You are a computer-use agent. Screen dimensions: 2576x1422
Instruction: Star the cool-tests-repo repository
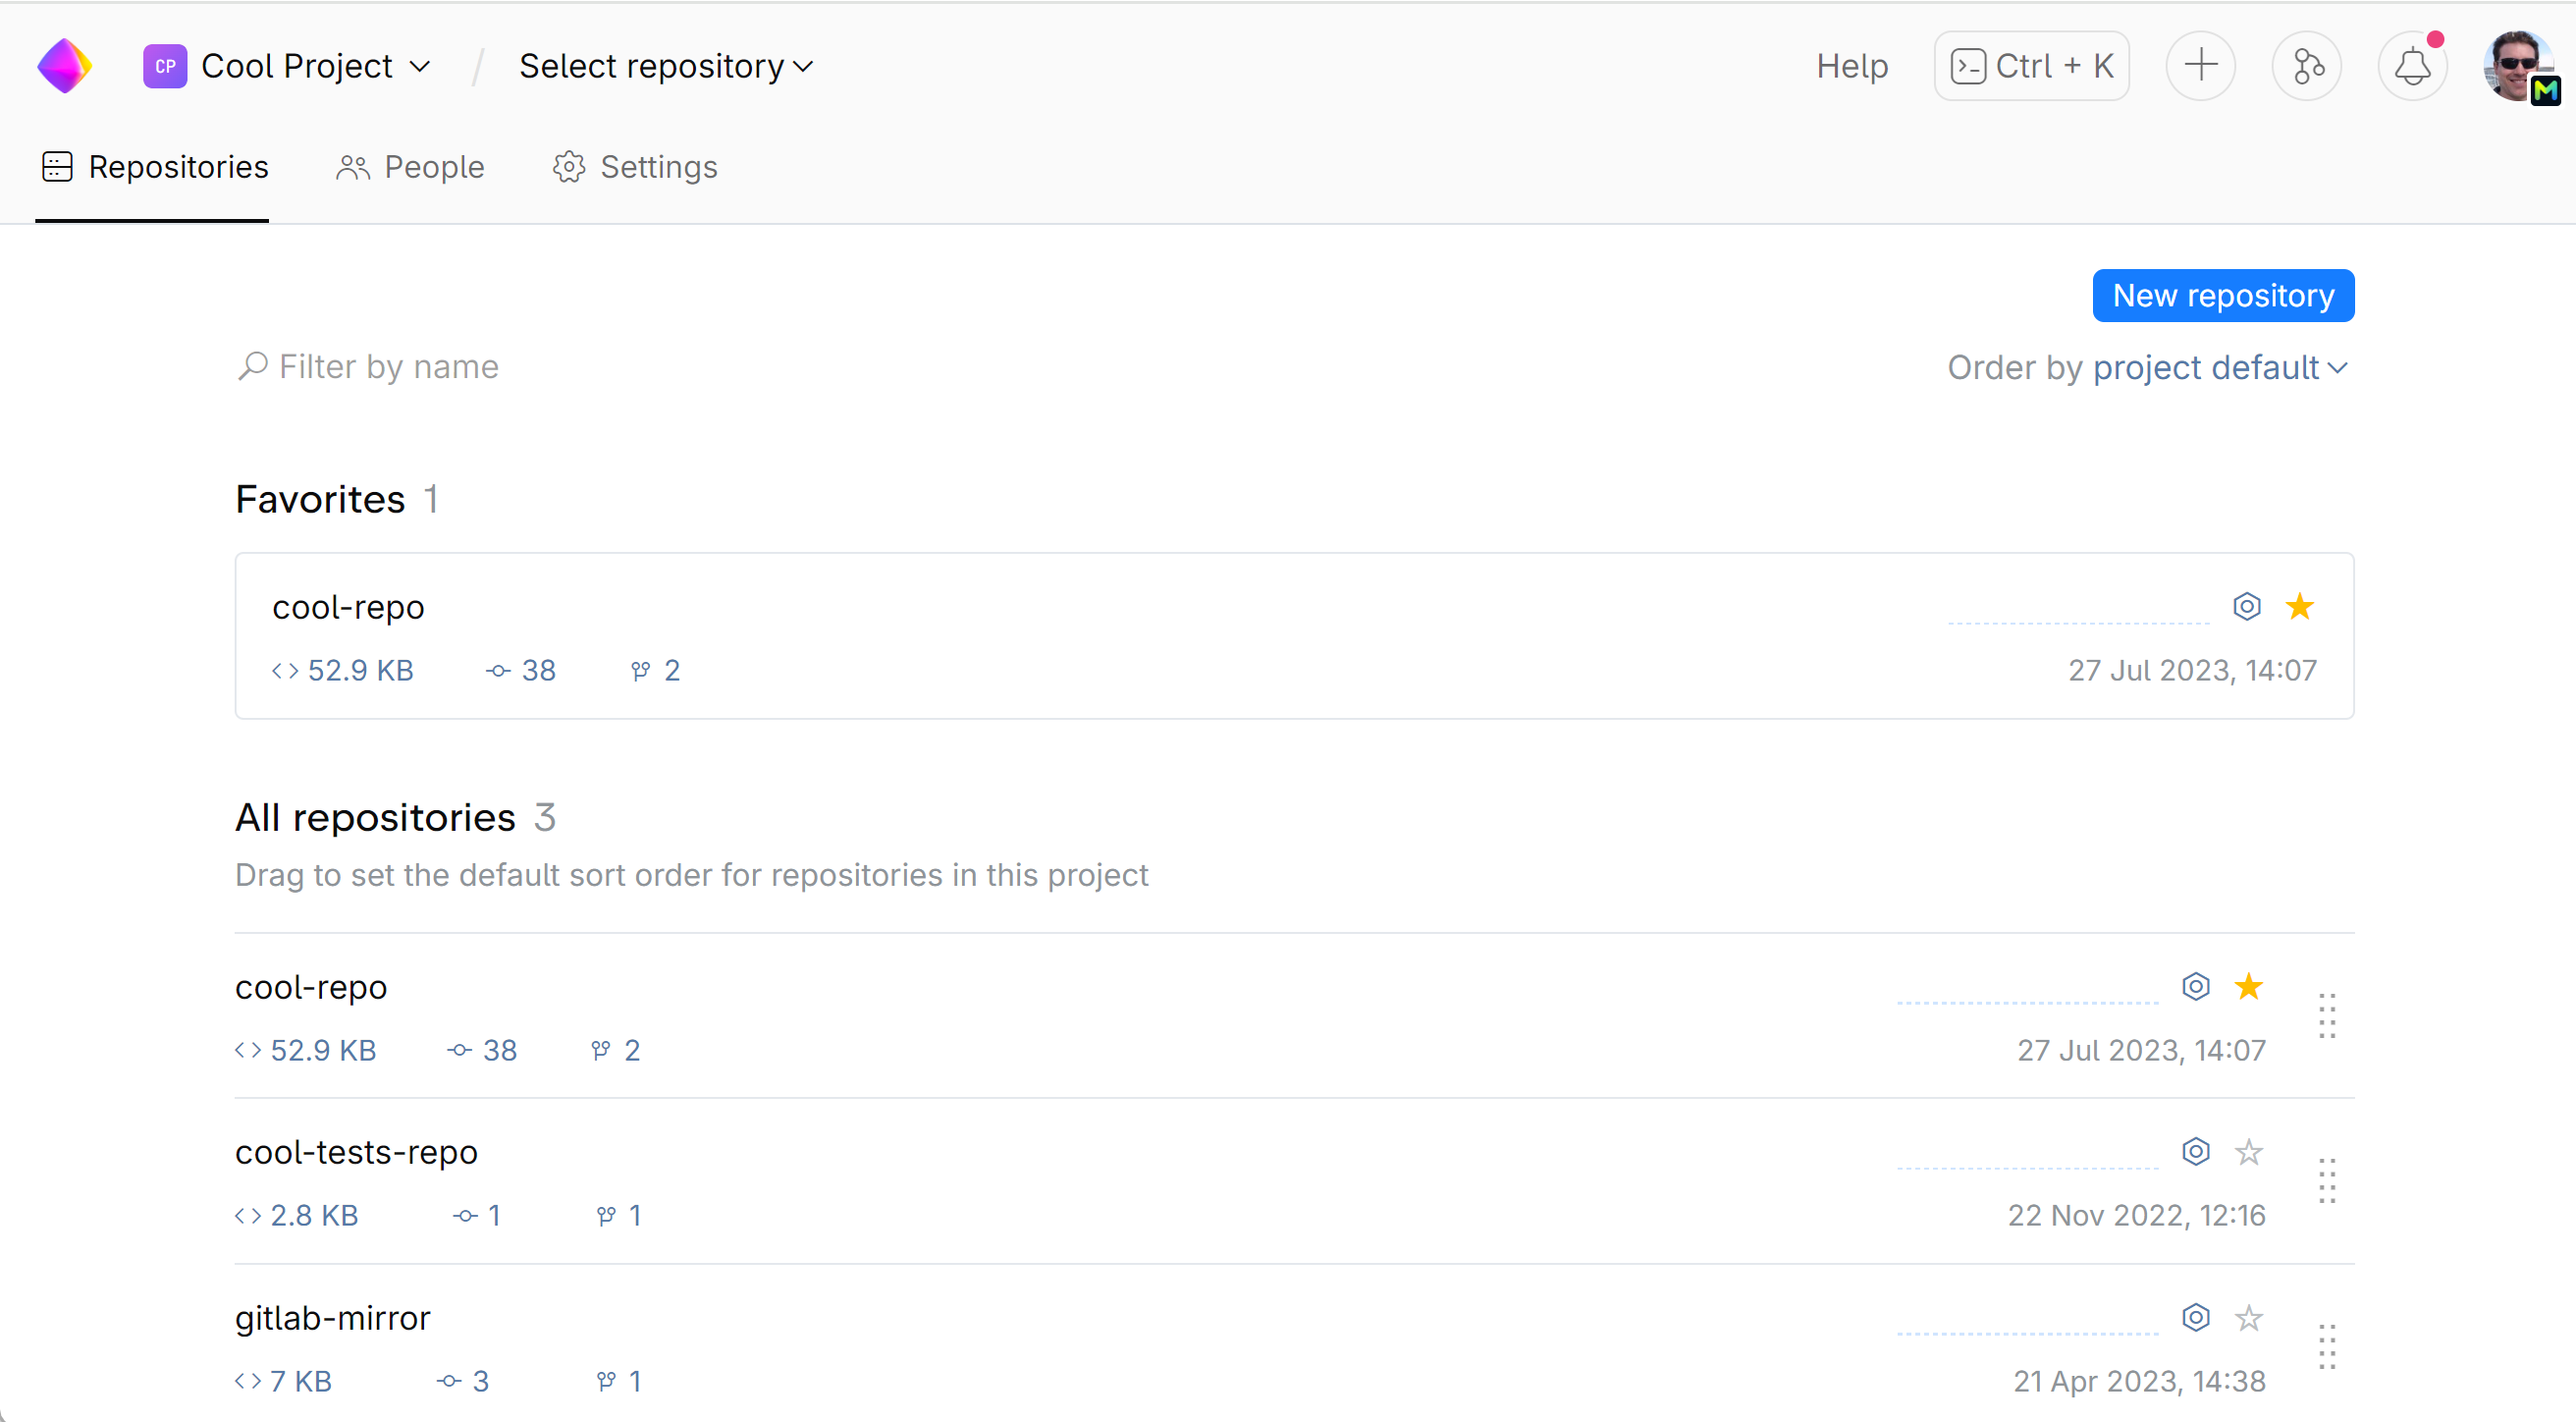2248,1151
